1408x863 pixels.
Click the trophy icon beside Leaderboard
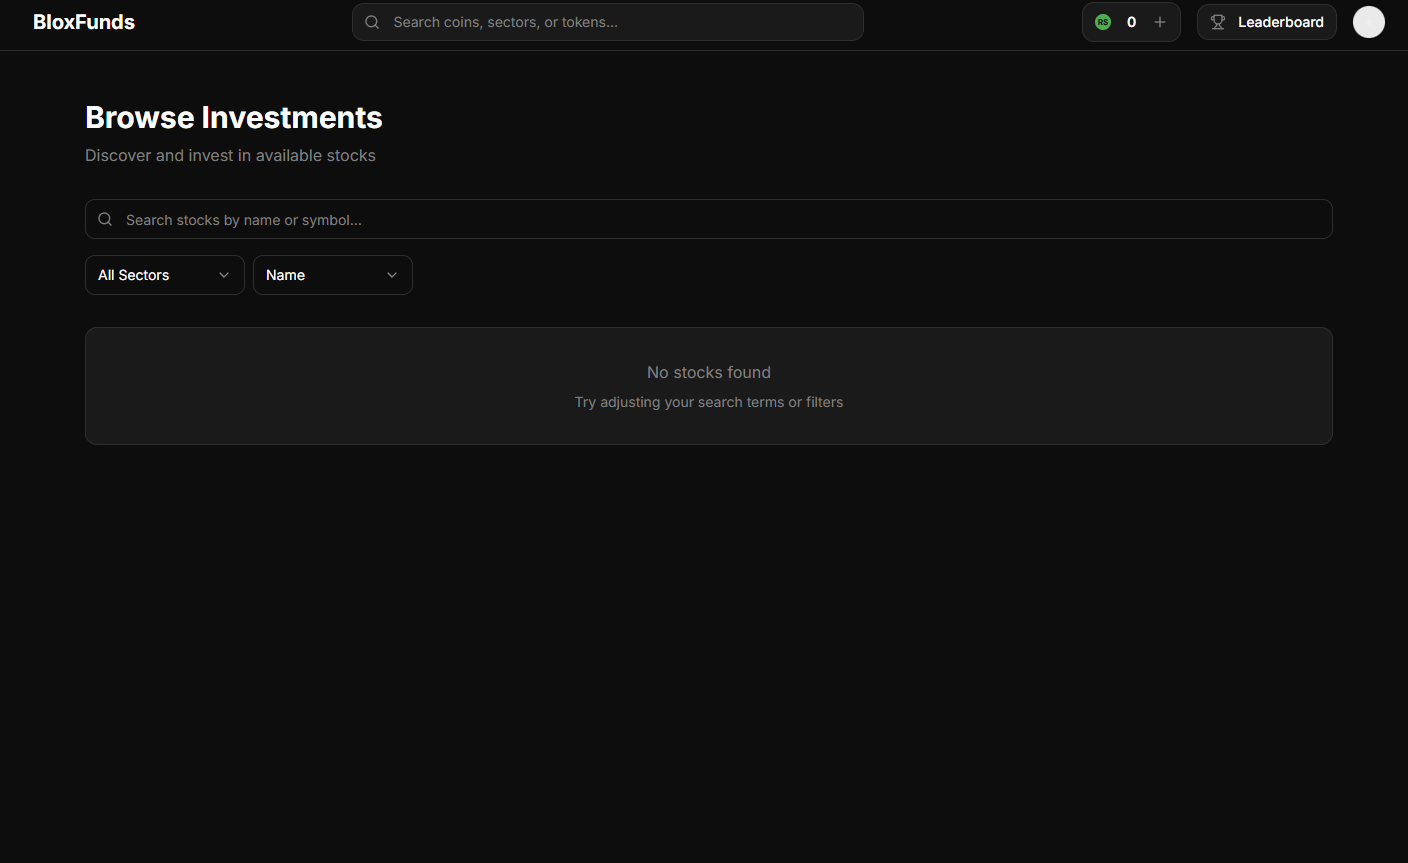[x=1218, y=22]
